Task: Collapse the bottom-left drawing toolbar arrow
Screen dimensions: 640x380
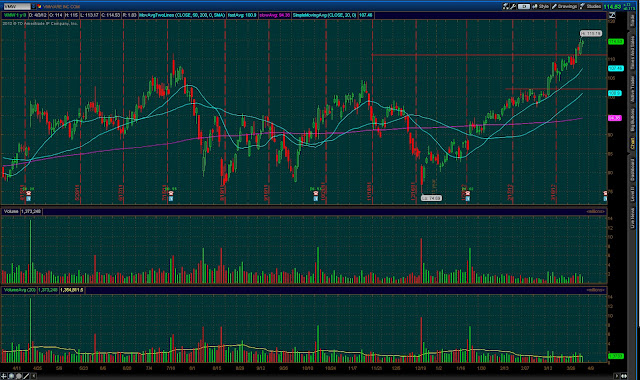Action: click(33, 376)
